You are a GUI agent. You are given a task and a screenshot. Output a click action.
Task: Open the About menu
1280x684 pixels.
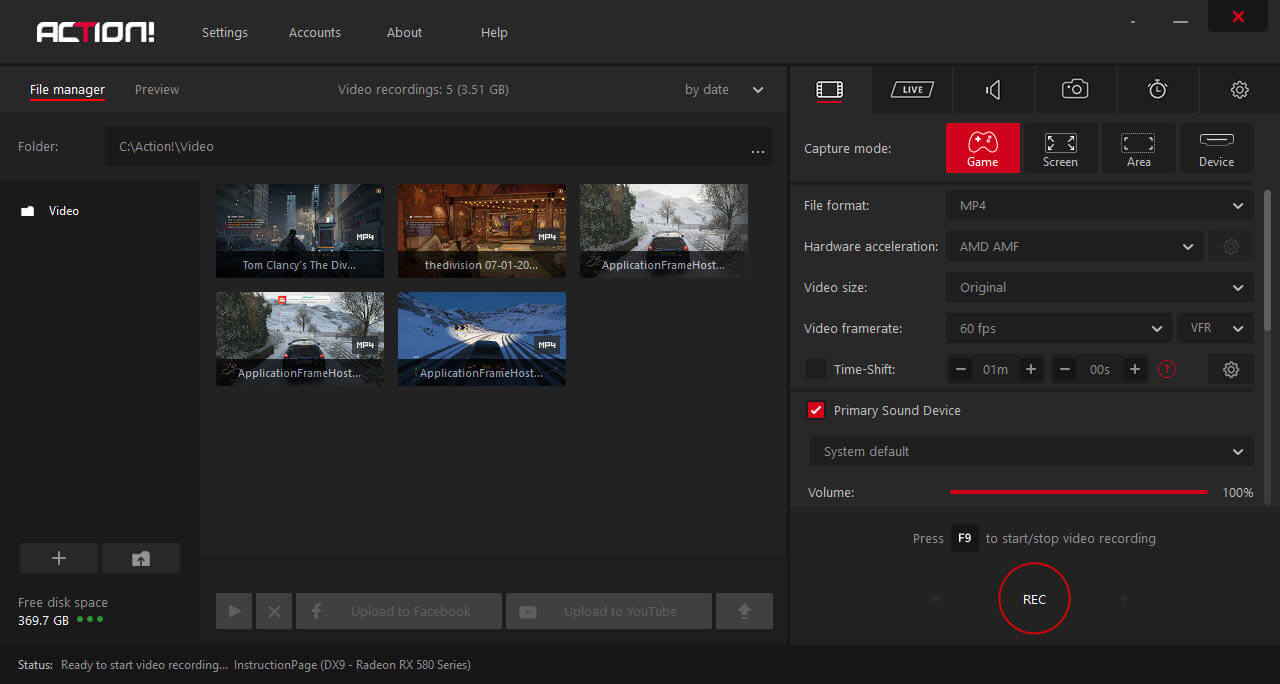405,33
